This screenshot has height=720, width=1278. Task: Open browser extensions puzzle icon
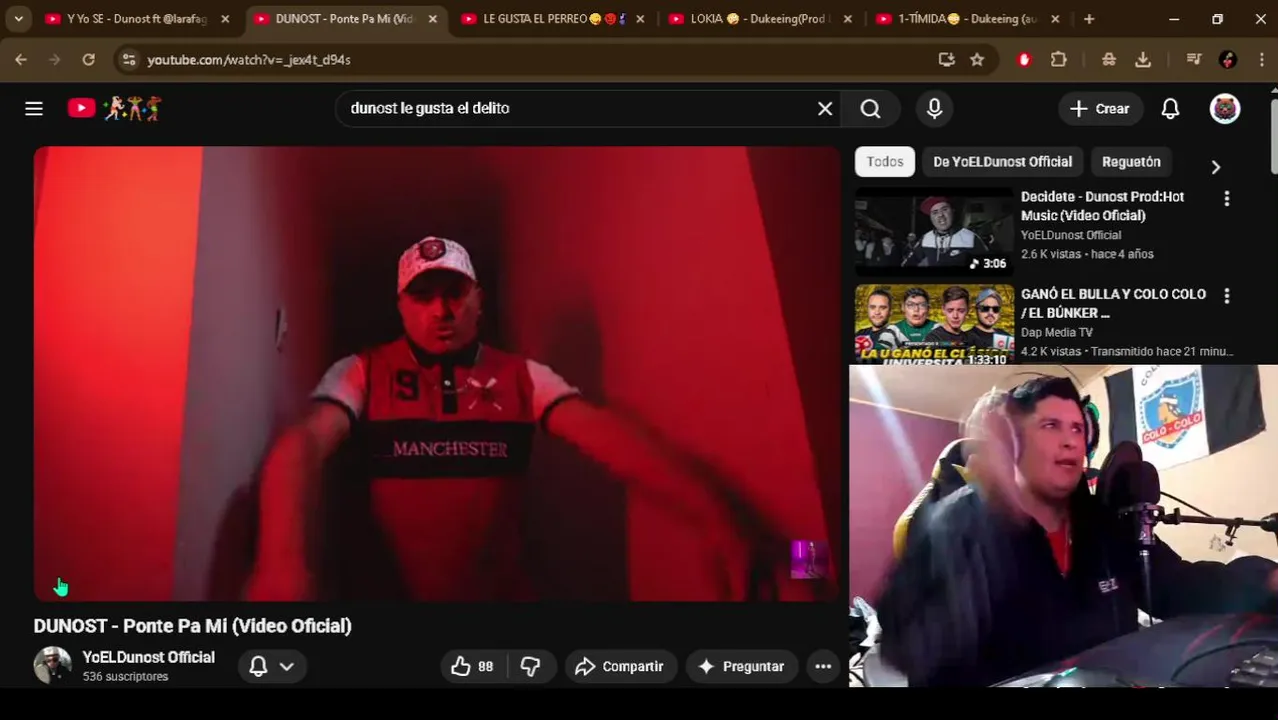(x=1059, y=60)
